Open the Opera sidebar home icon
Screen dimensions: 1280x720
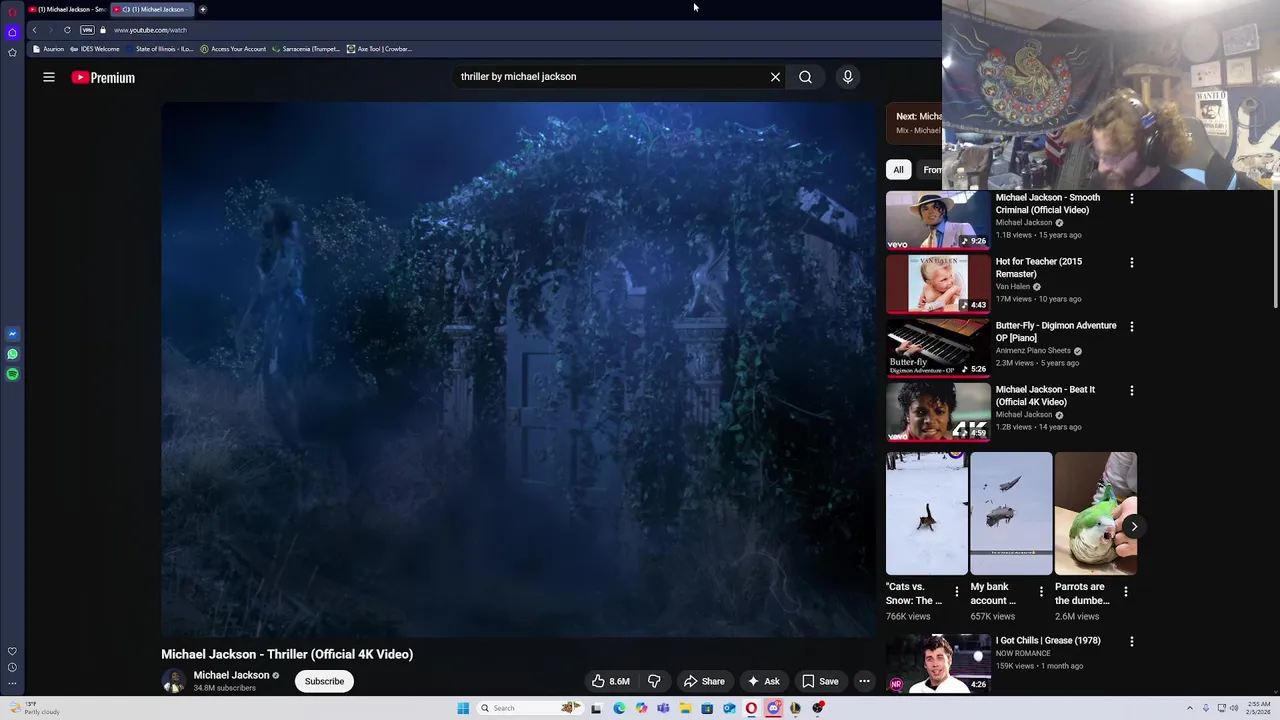click(12, 32)
